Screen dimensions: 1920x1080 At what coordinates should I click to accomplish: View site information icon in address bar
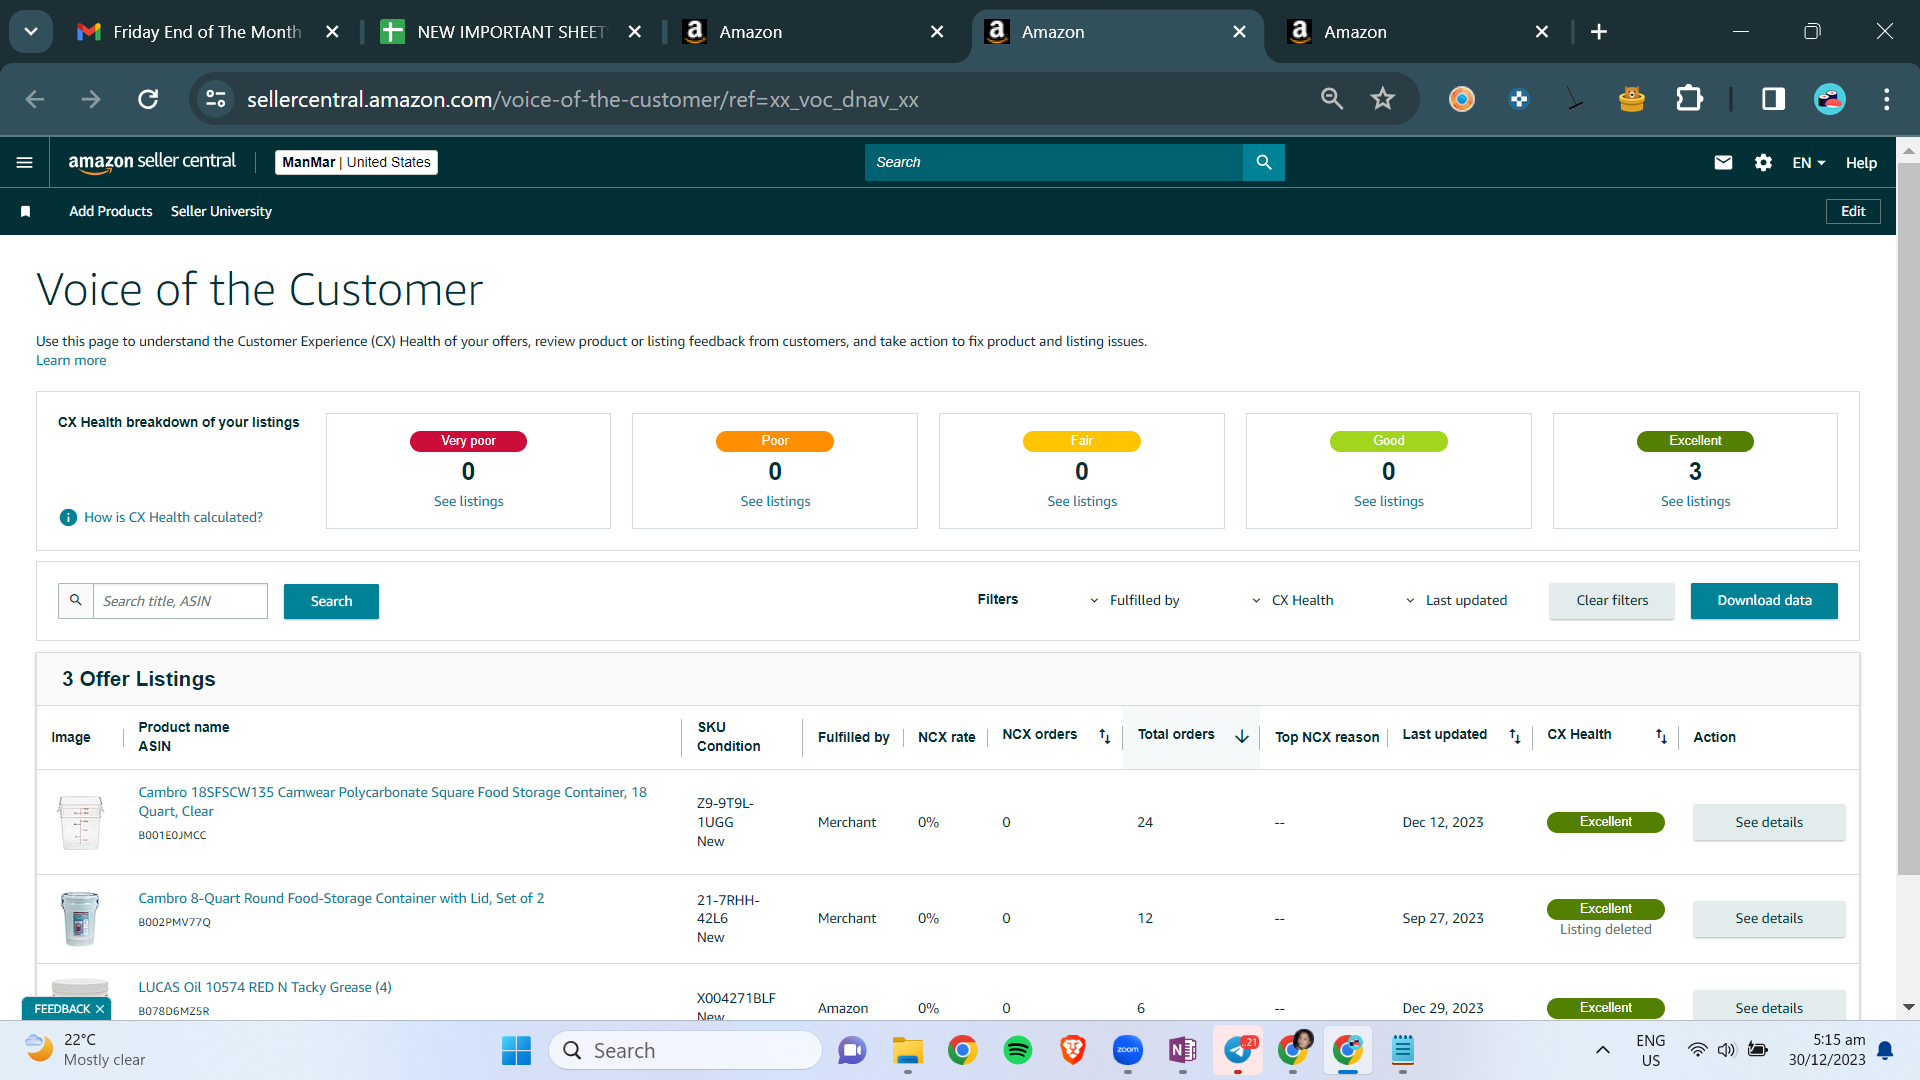(215, 99)
